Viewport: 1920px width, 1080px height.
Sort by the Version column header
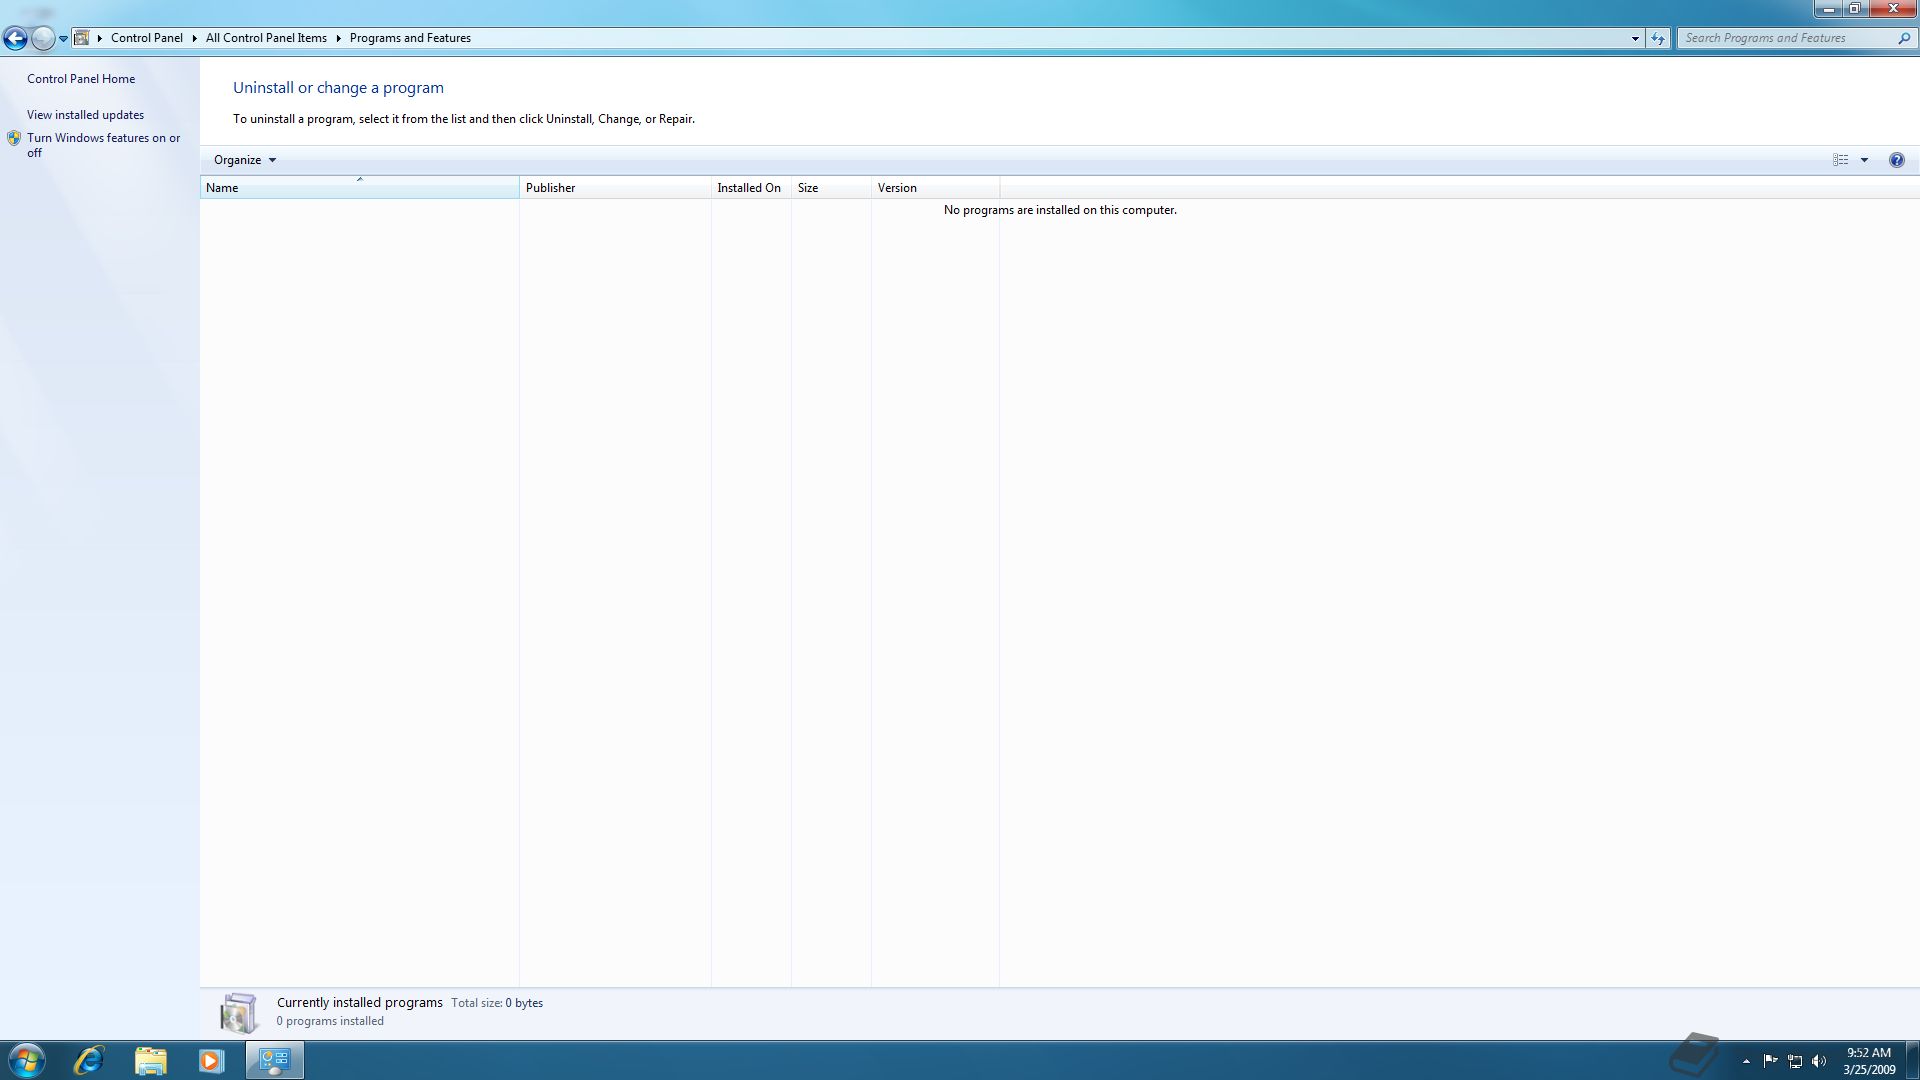click(935, 188)
